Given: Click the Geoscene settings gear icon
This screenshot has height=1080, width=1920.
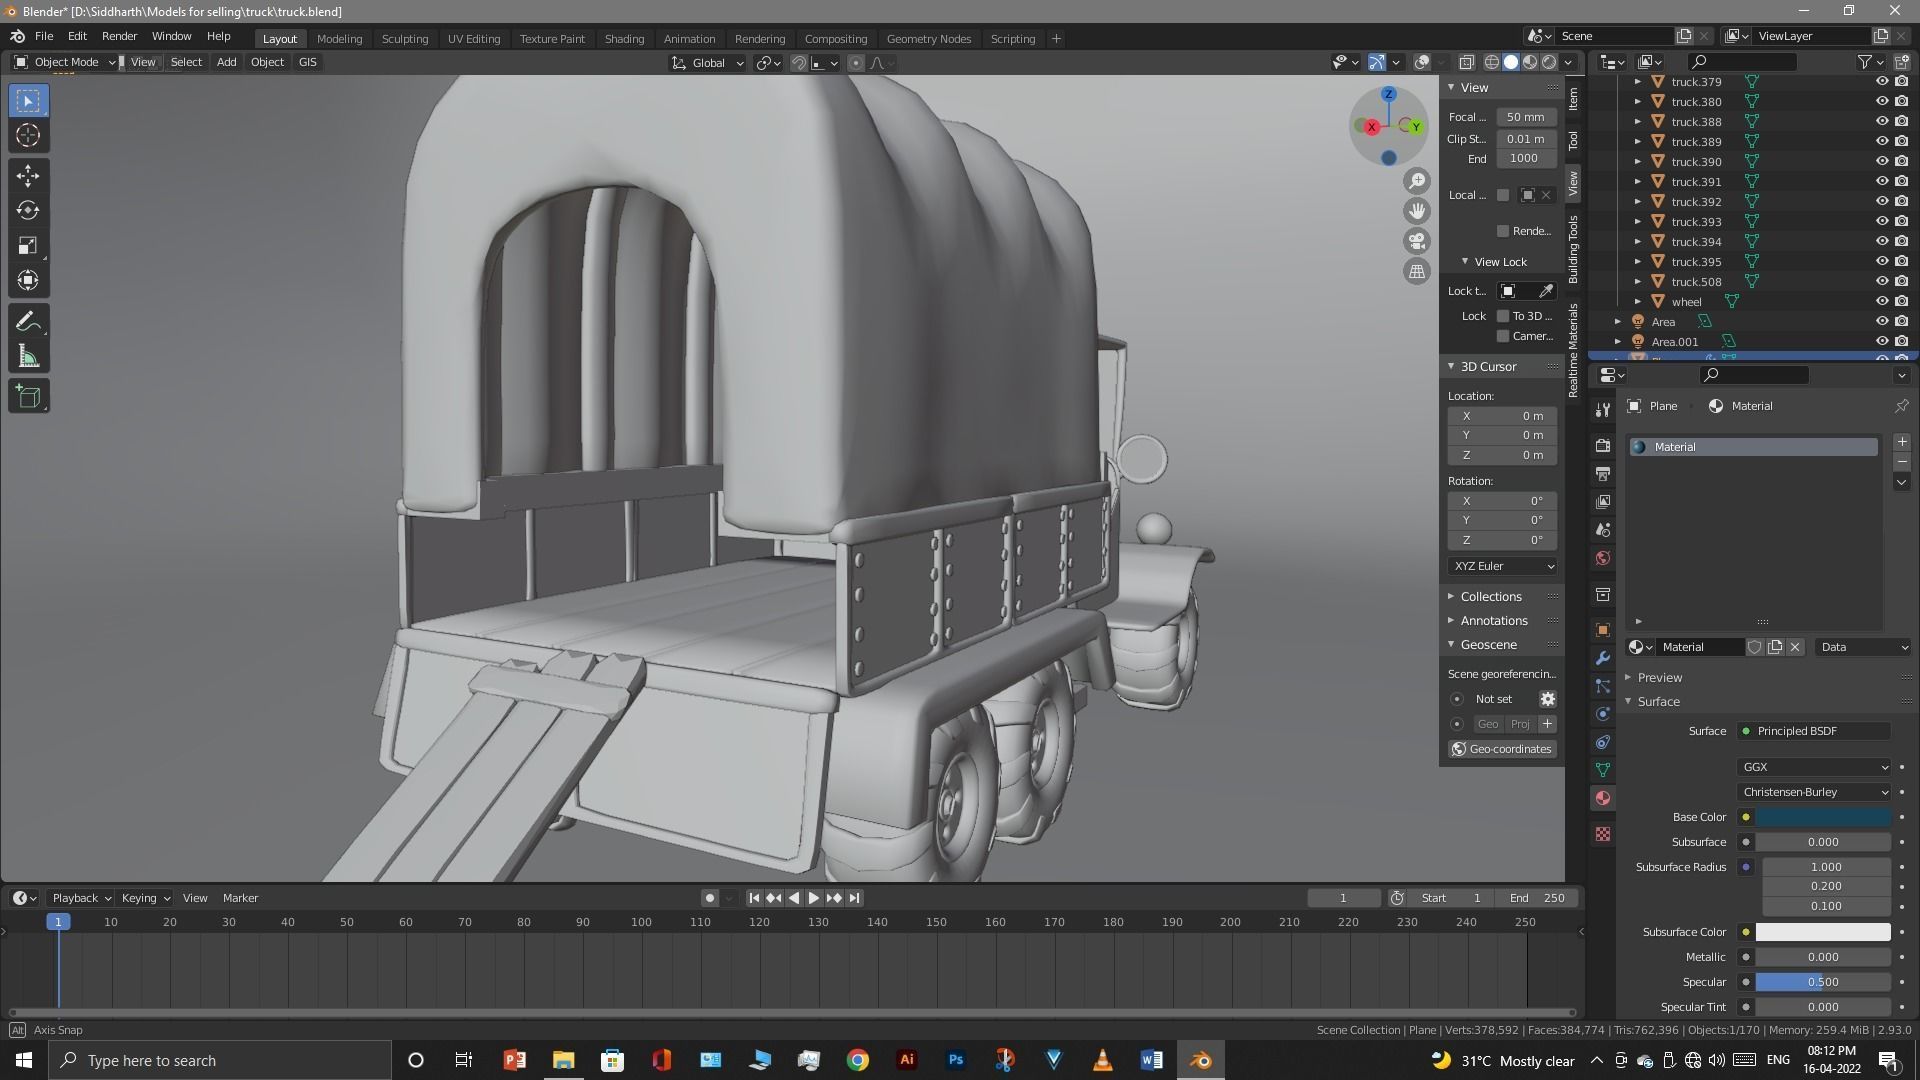Looking at the screenshot, I should point(1547,699).
